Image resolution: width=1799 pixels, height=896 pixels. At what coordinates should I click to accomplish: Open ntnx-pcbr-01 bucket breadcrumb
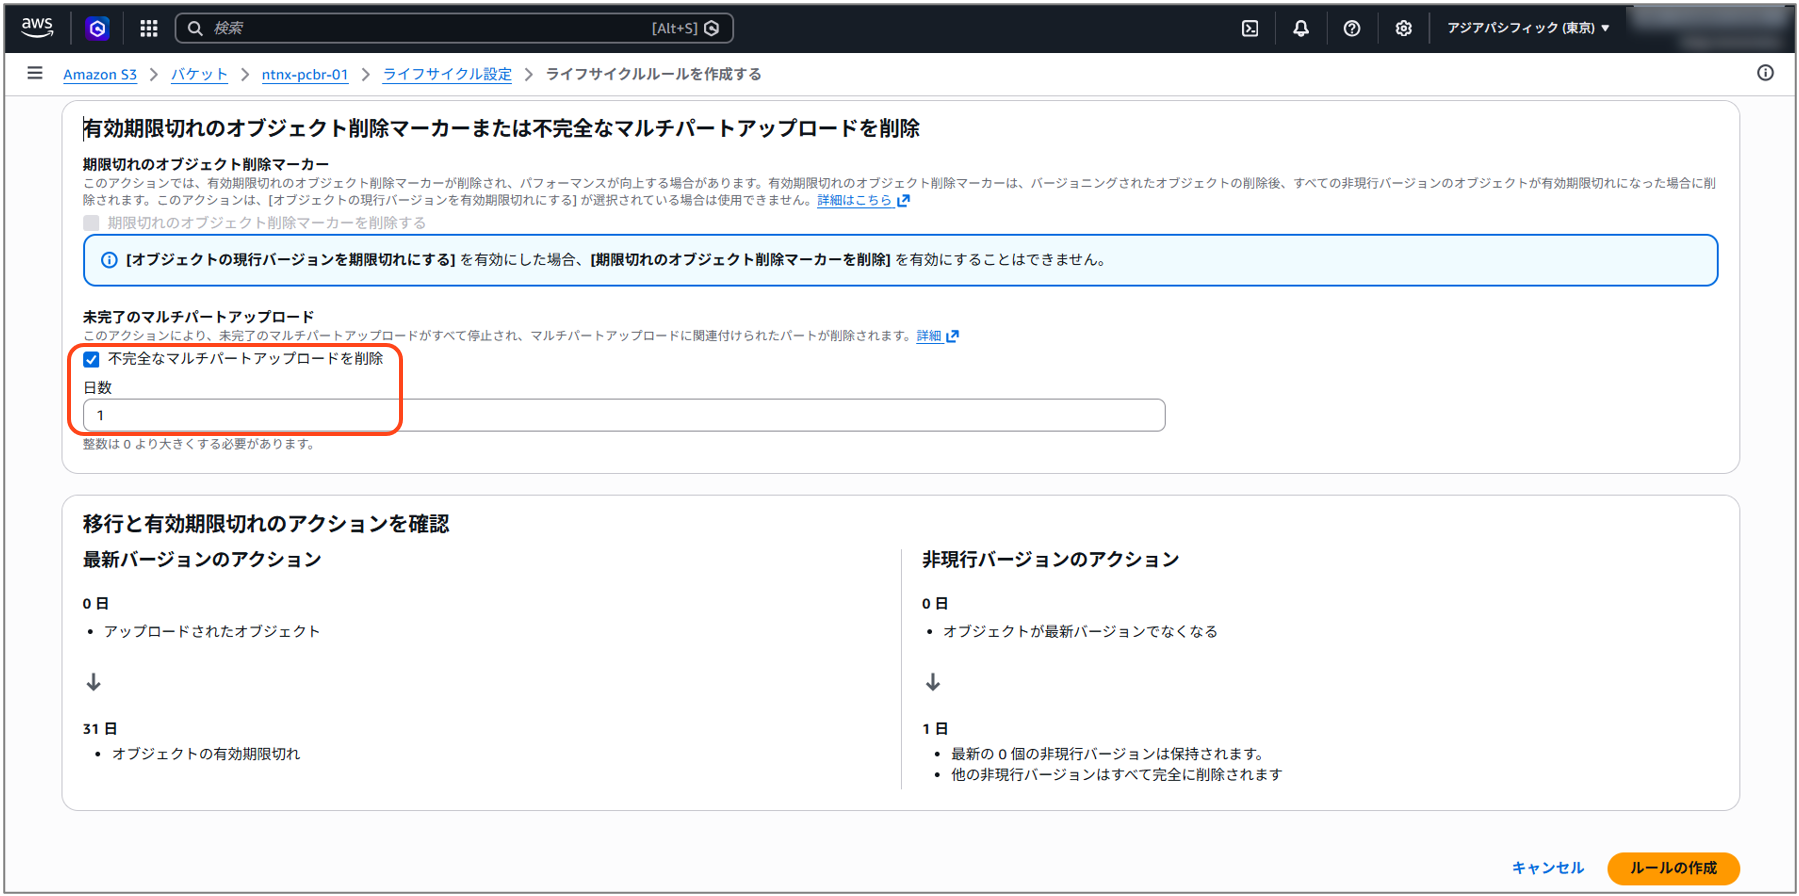click(x=305, y=74)
